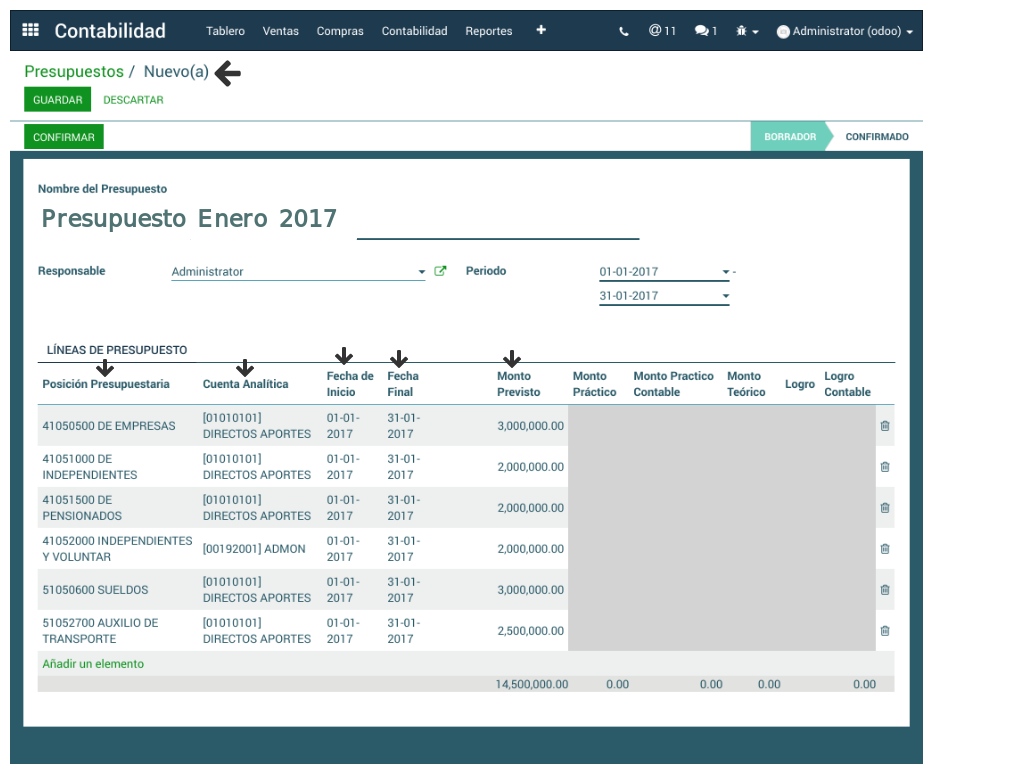Viewport: 1023px width, 767px height.
Task: Click the phone call icon in navbar
Action: click(624, 31)
